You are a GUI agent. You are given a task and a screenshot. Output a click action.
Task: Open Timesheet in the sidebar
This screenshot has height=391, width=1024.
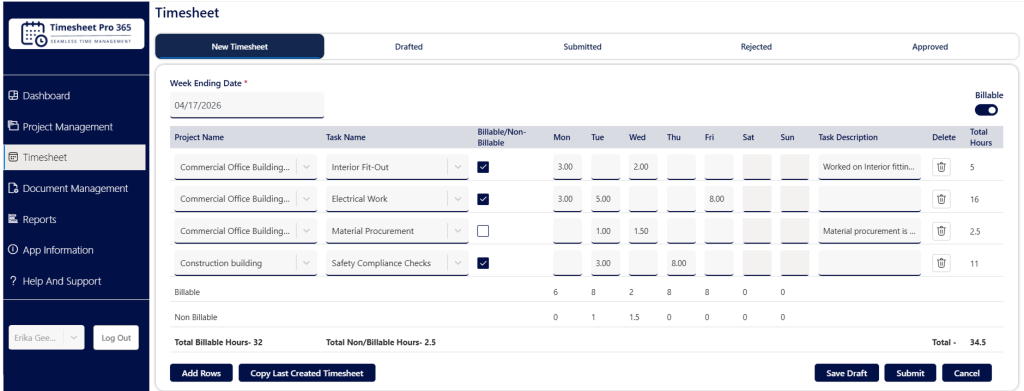click(x=74, y=157)
